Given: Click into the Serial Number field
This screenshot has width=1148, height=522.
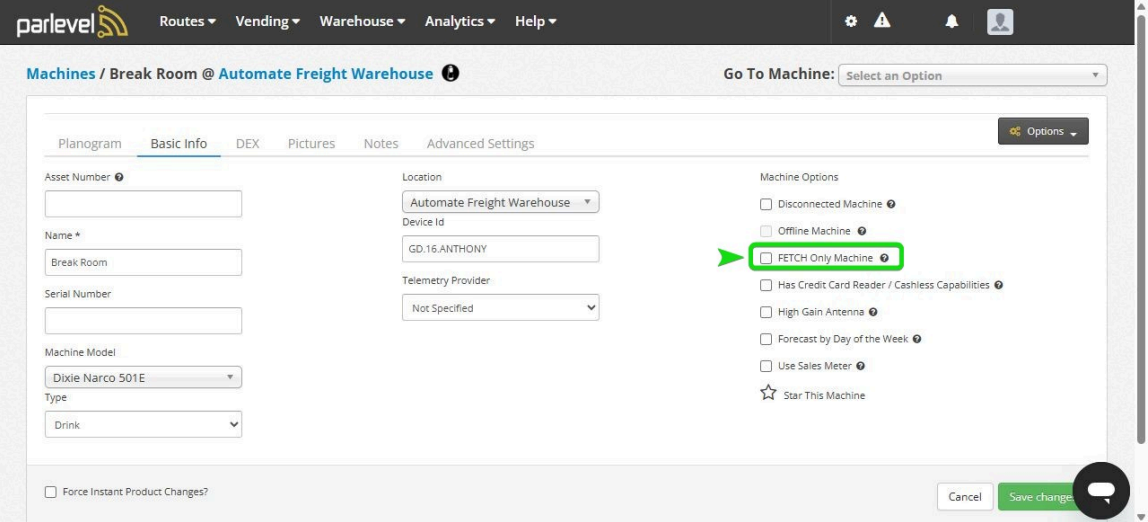Looking at the screenshot, I should 143,320.
